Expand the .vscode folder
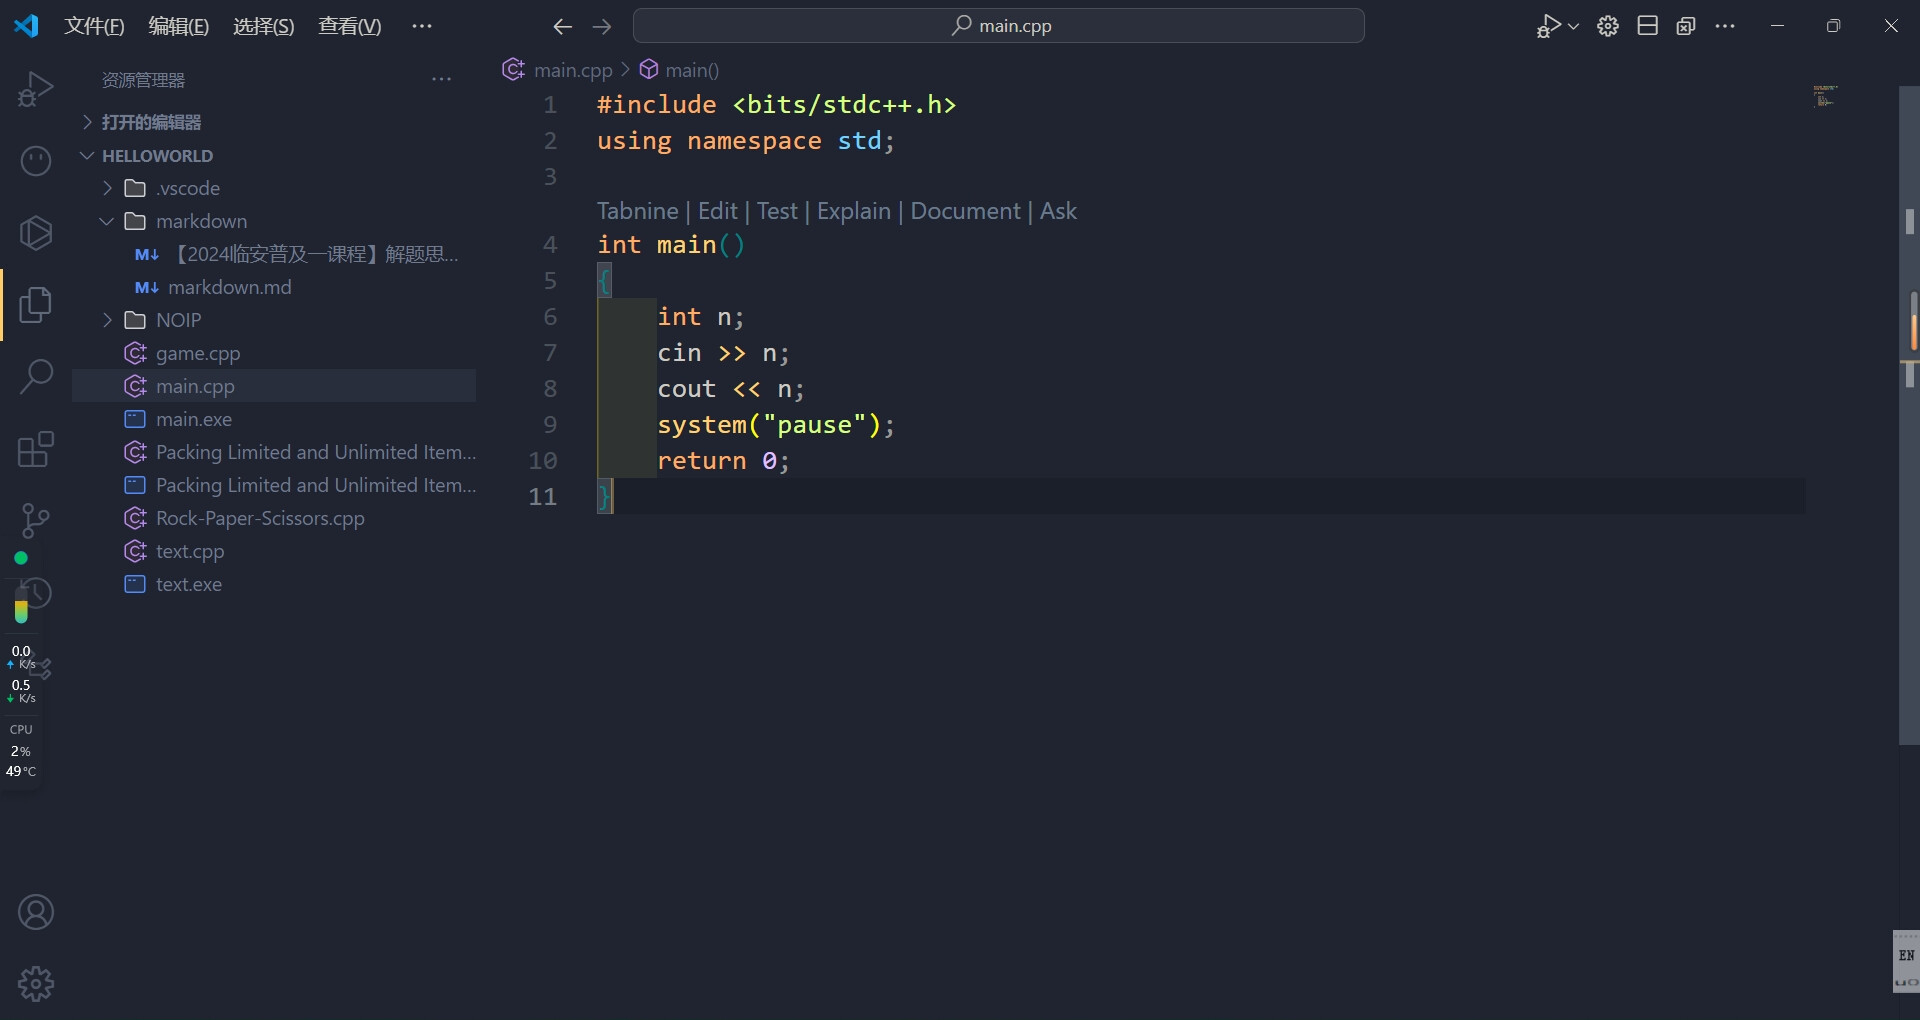 click(187, 188)
